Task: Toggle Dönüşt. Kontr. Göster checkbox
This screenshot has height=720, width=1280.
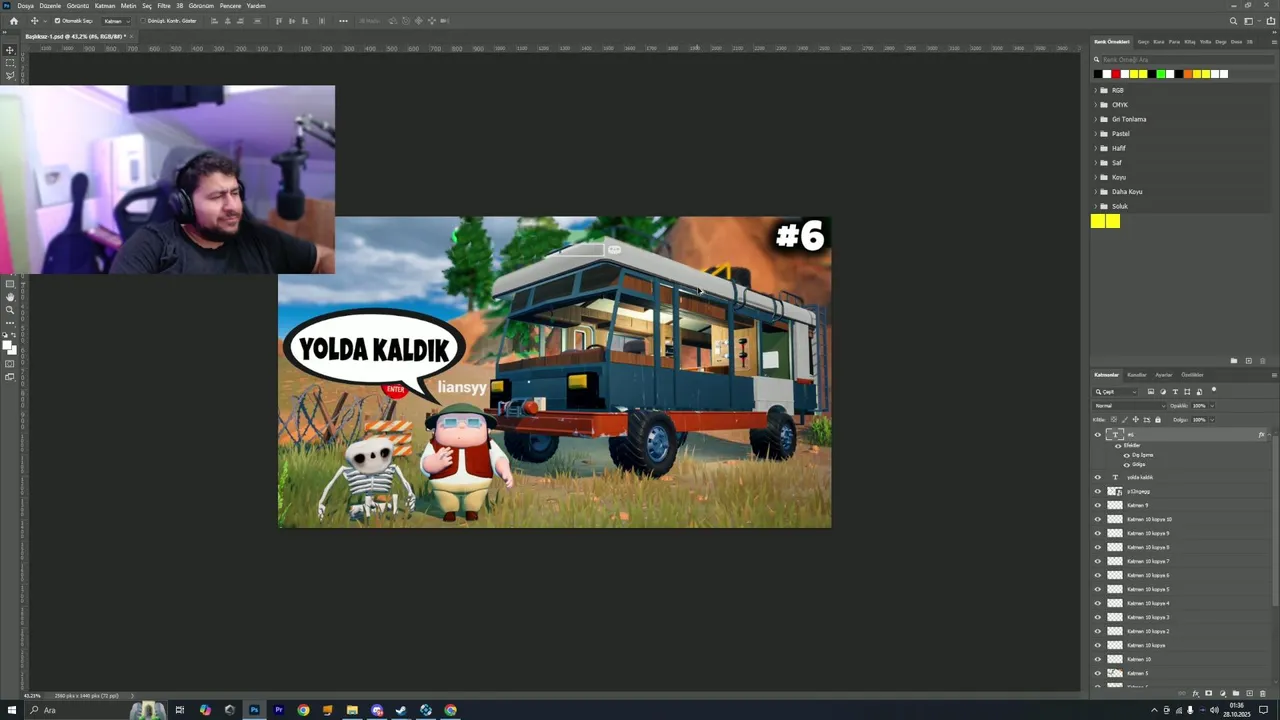Action: click(x=143, y=21)
